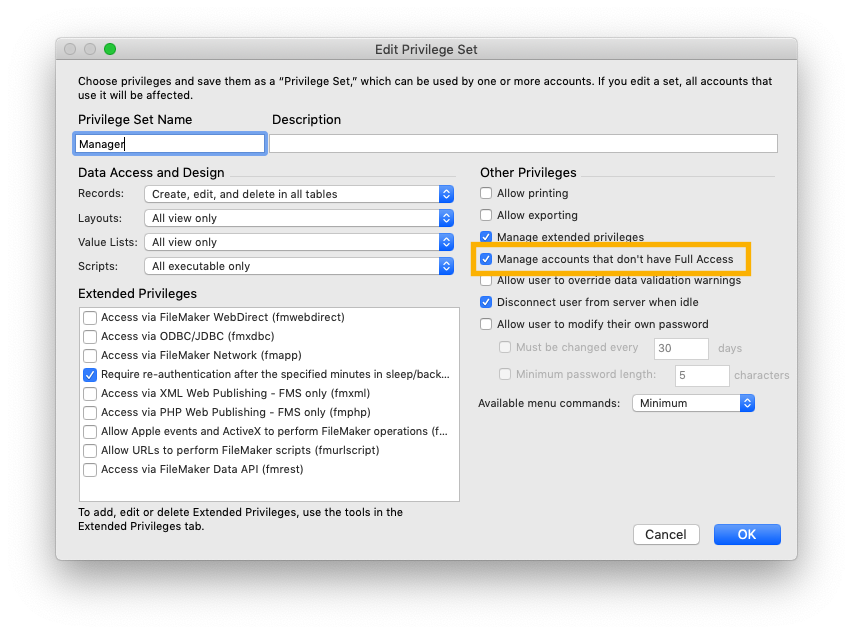This screenshot has height=634, width=853.
Task: Cancel the privilege set edit
Action: point(666,534)
